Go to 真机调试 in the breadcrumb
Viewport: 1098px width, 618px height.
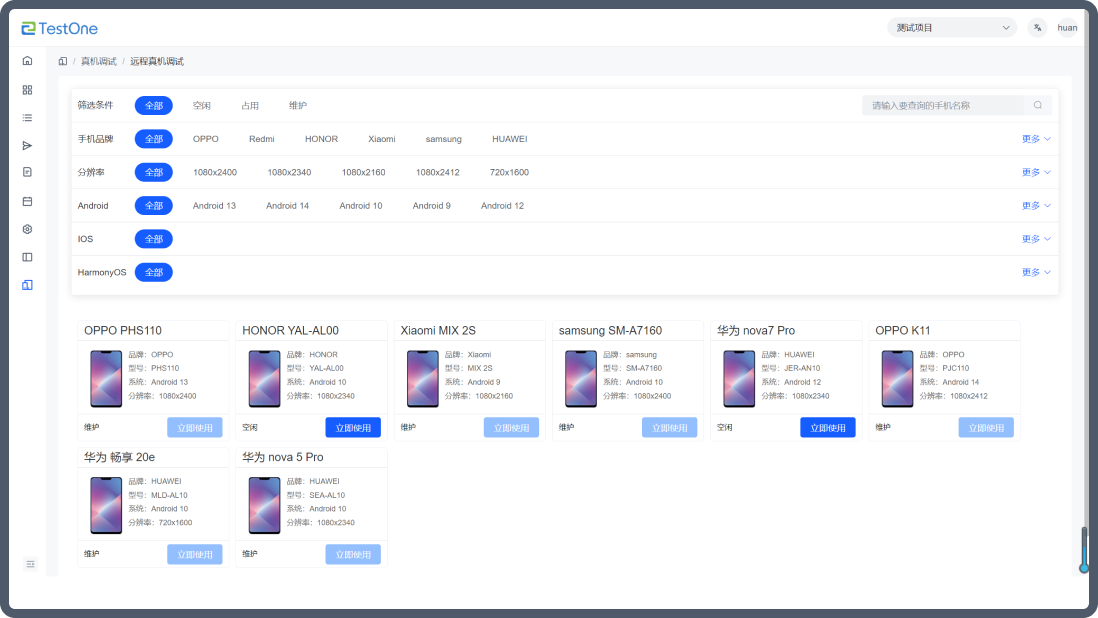coord(99,62)
